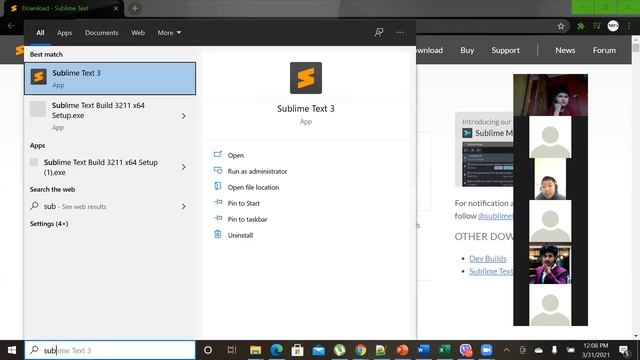Open Mail app from taskbar

click(318, 350)
